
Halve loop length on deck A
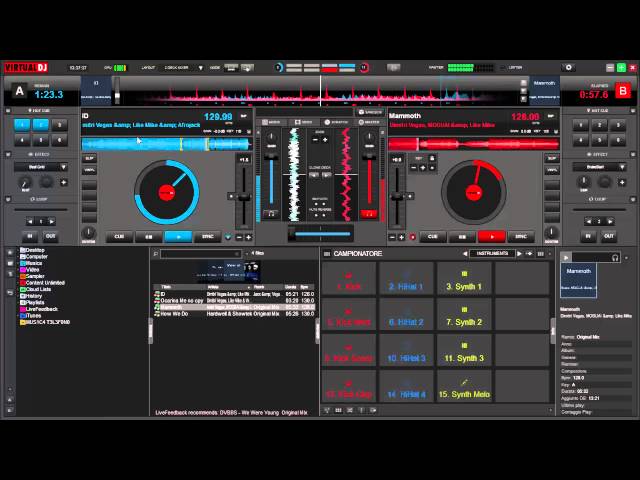tap(30, 221)
